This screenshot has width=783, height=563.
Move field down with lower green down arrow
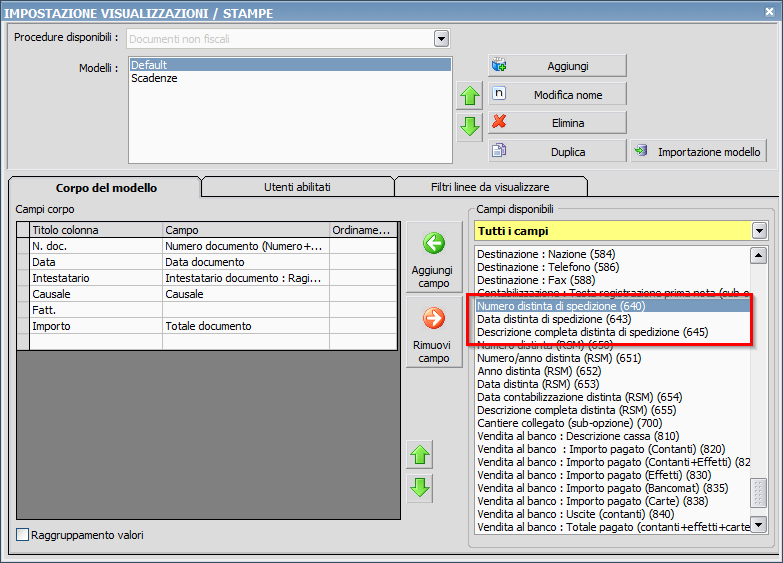(x=420, y=487)
